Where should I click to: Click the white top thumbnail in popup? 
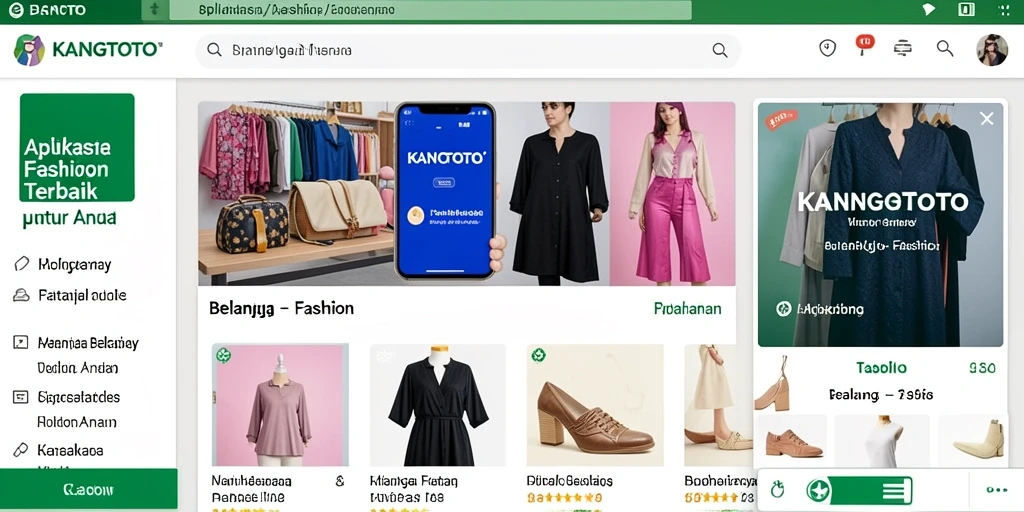tap(883, 441)
